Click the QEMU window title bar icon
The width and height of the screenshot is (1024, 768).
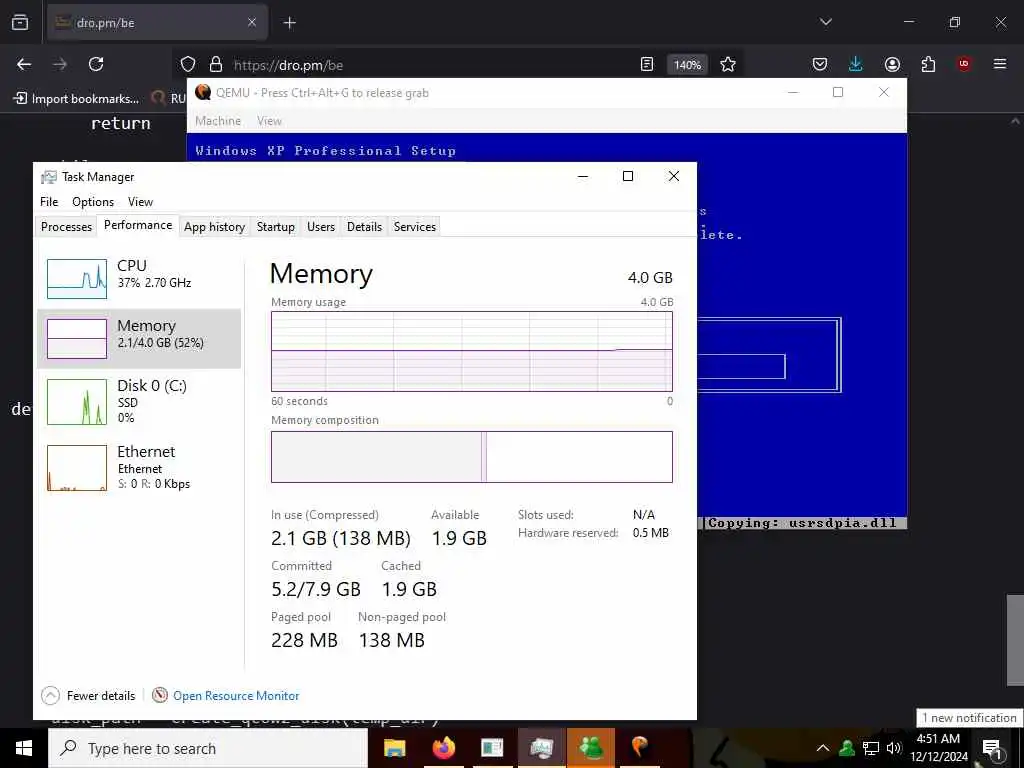[203, 92]
